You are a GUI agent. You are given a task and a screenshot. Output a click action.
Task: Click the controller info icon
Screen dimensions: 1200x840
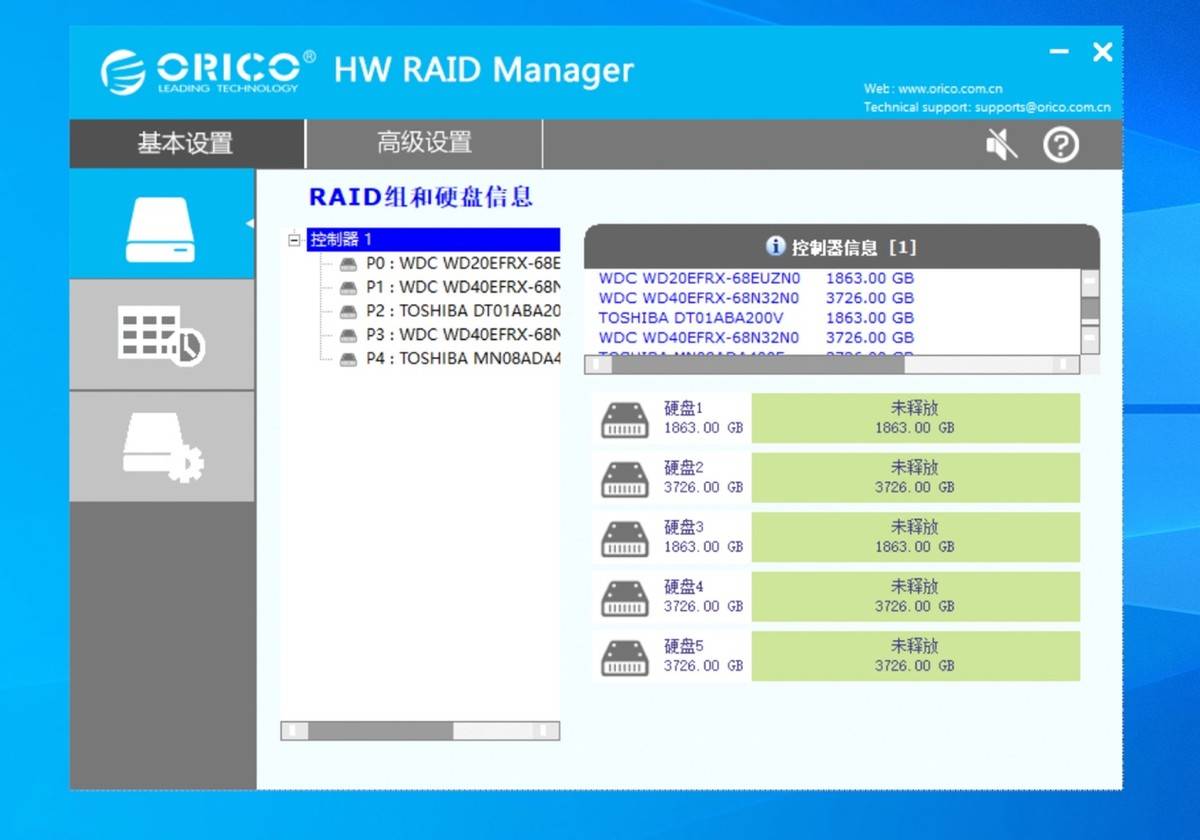[x=775, y=246]
